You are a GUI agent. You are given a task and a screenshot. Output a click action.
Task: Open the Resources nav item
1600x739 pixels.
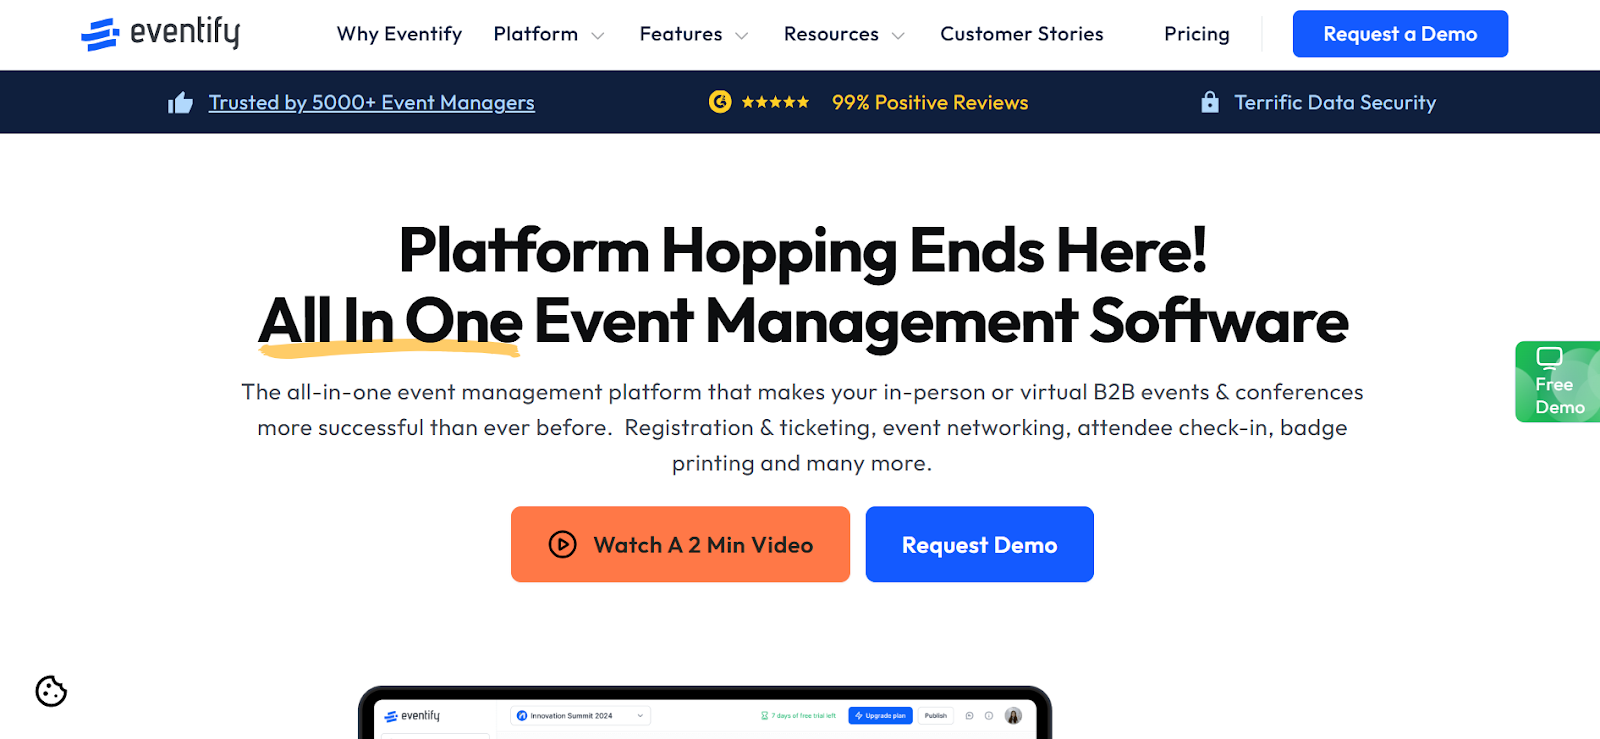(831, 34)
